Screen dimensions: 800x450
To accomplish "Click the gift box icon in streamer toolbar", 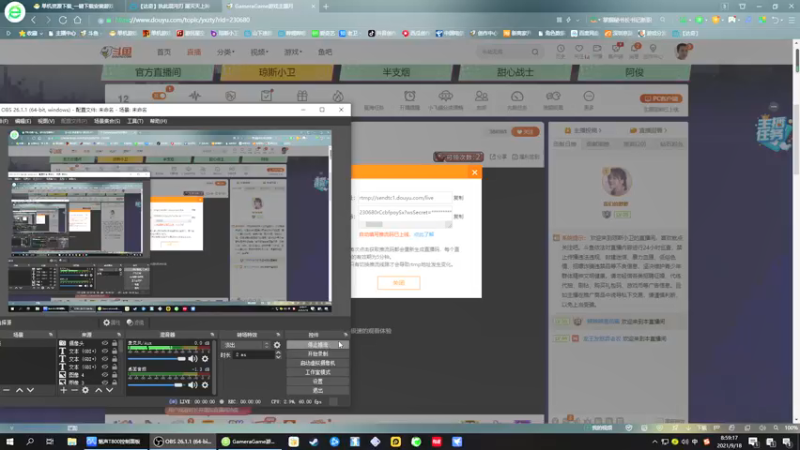I will (x=302, y=96).
